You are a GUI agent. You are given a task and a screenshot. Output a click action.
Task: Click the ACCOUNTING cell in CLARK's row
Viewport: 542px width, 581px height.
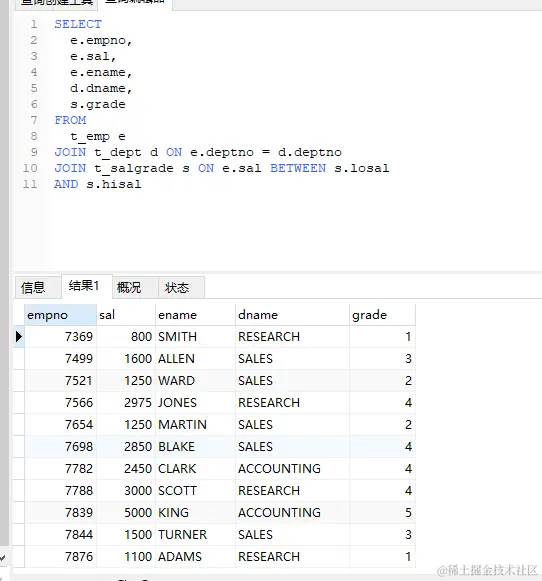tap(292, 469)
